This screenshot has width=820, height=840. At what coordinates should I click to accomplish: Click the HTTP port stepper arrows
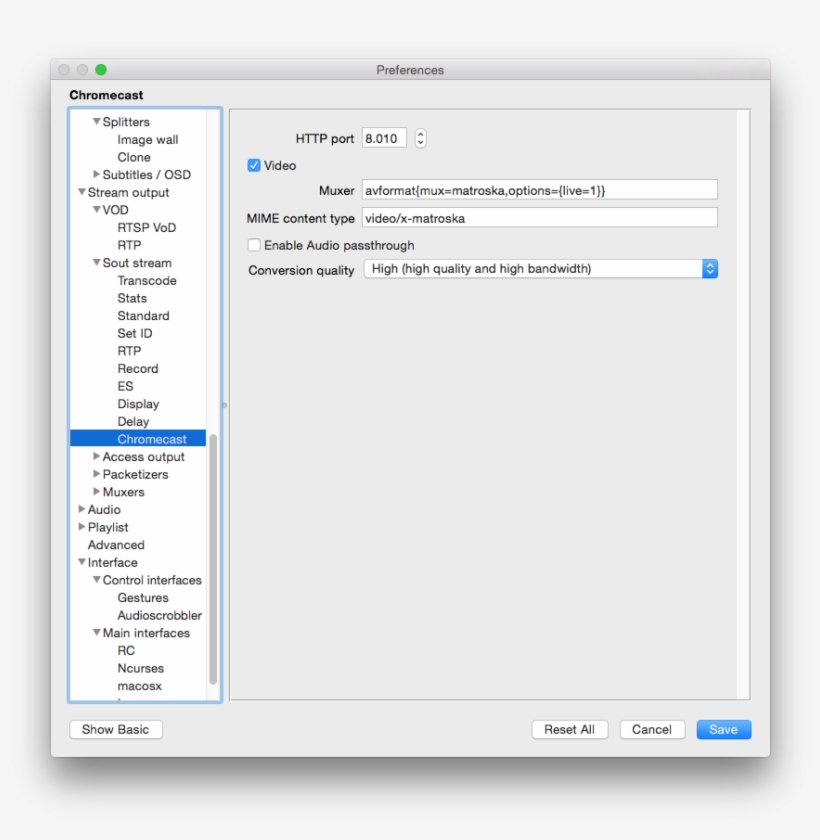pos(420,139)
